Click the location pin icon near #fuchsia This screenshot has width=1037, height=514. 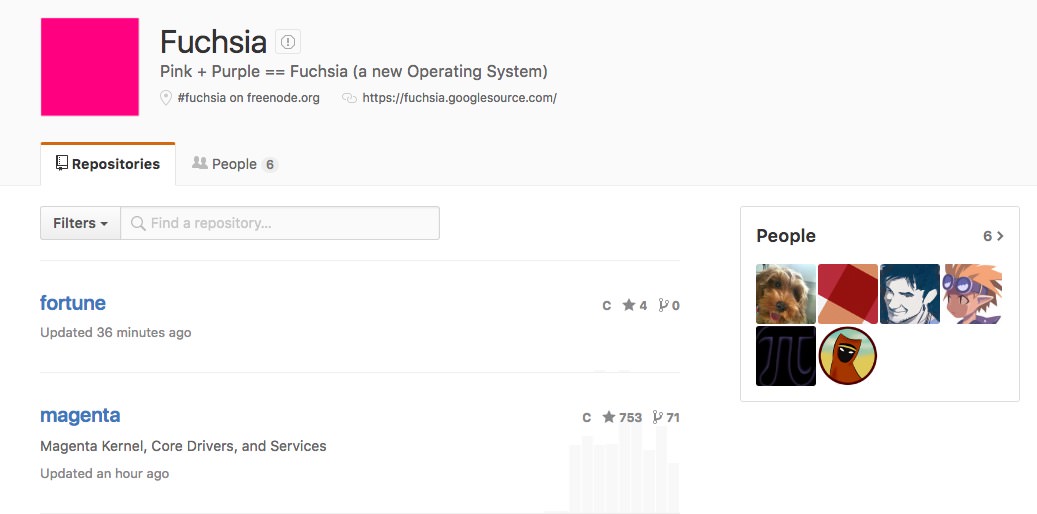(x=166, y=98)
